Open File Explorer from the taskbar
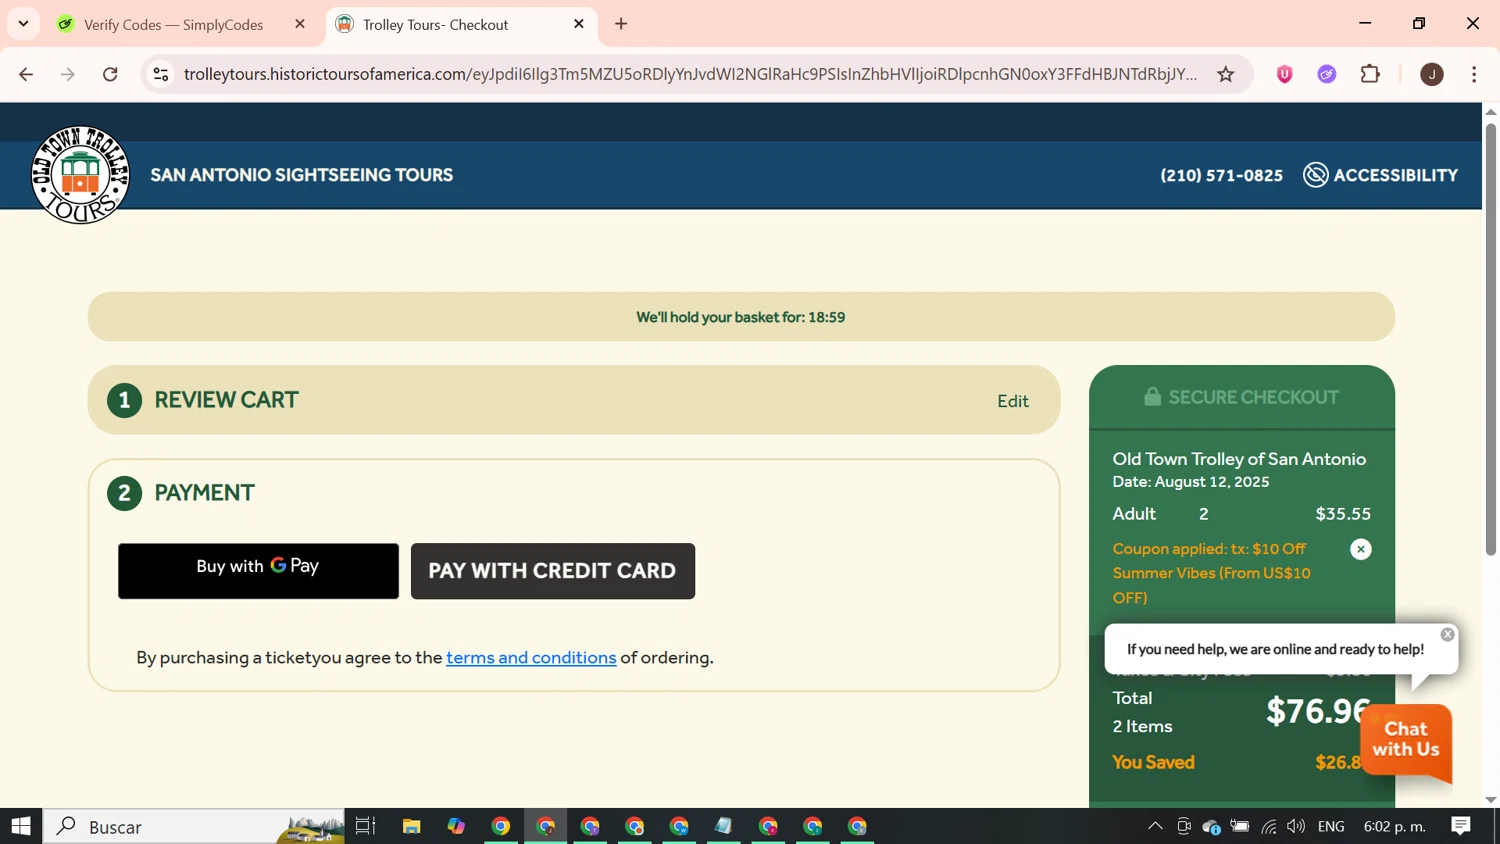The image size is (1500, 844). pyautogui.click(x=411, y=826)
